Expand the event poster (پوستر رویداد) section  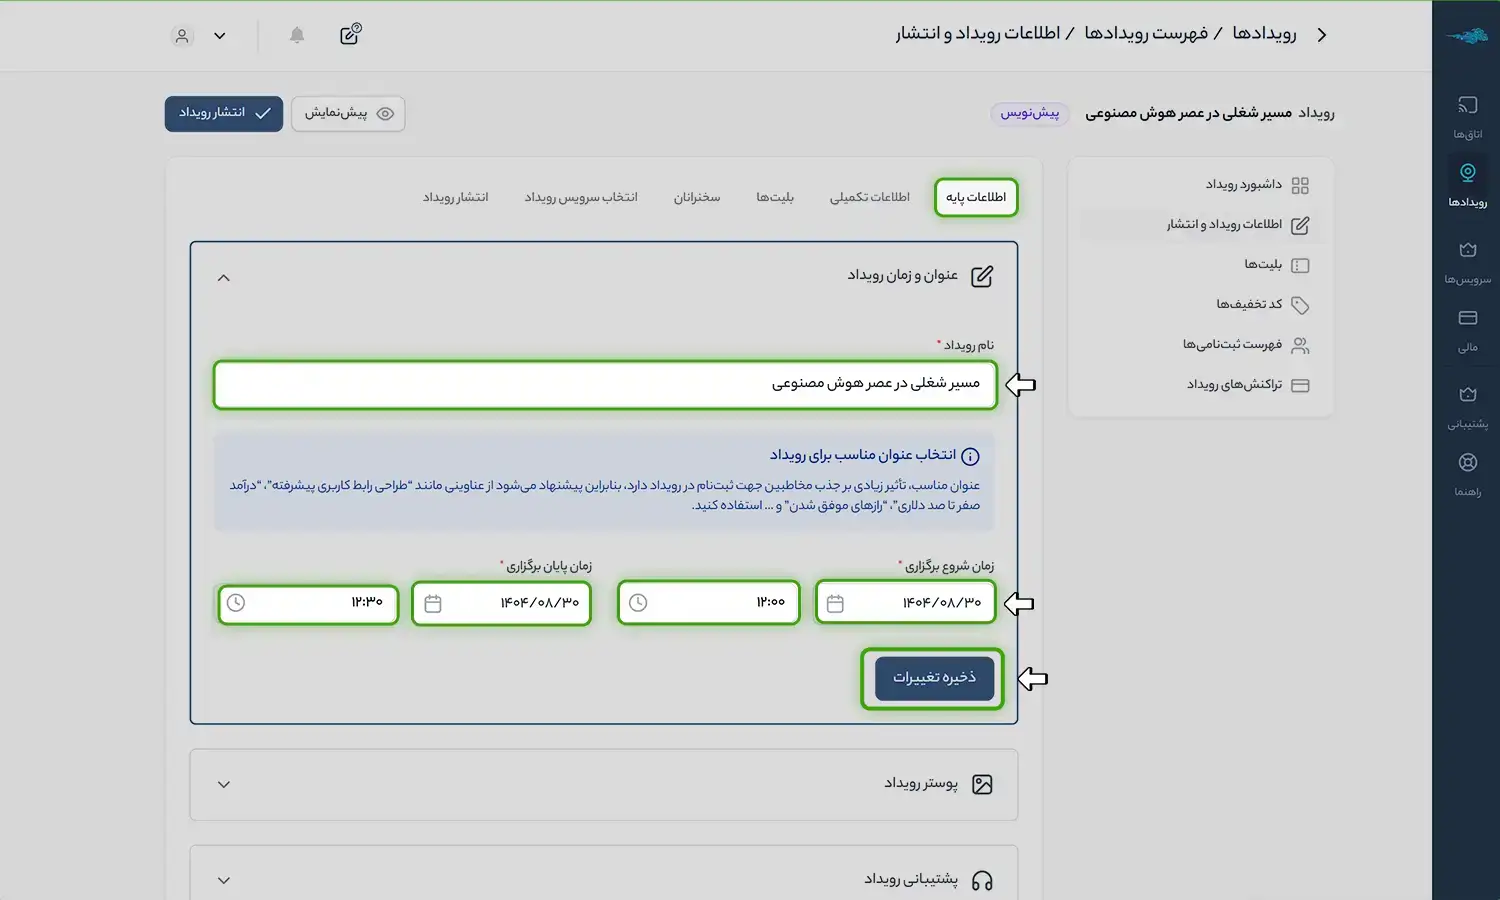pyautogui.click(x=224, y=785)
